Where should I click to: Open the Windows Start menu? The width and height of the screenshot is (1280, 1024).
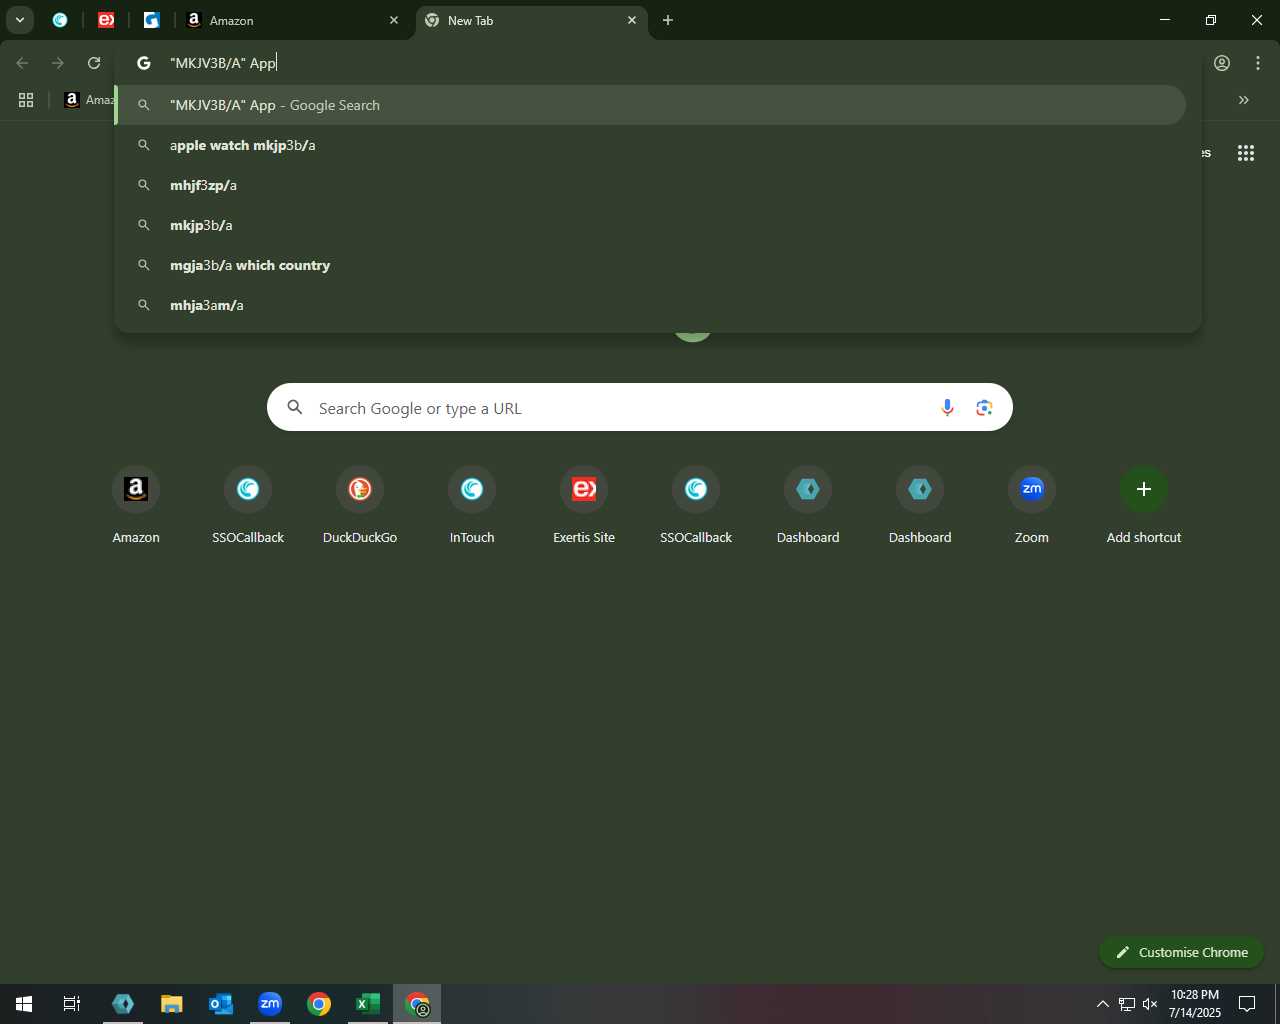click(x=24, y=1004)
